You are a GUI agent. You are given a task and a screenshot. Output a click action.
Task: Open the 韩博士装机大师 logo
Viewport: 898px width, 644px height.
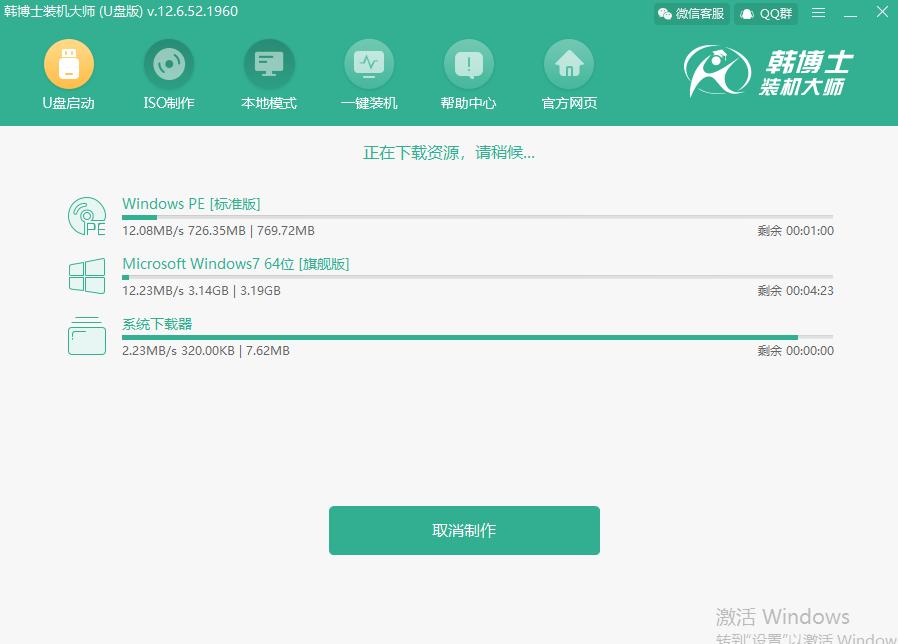(768, 72)
